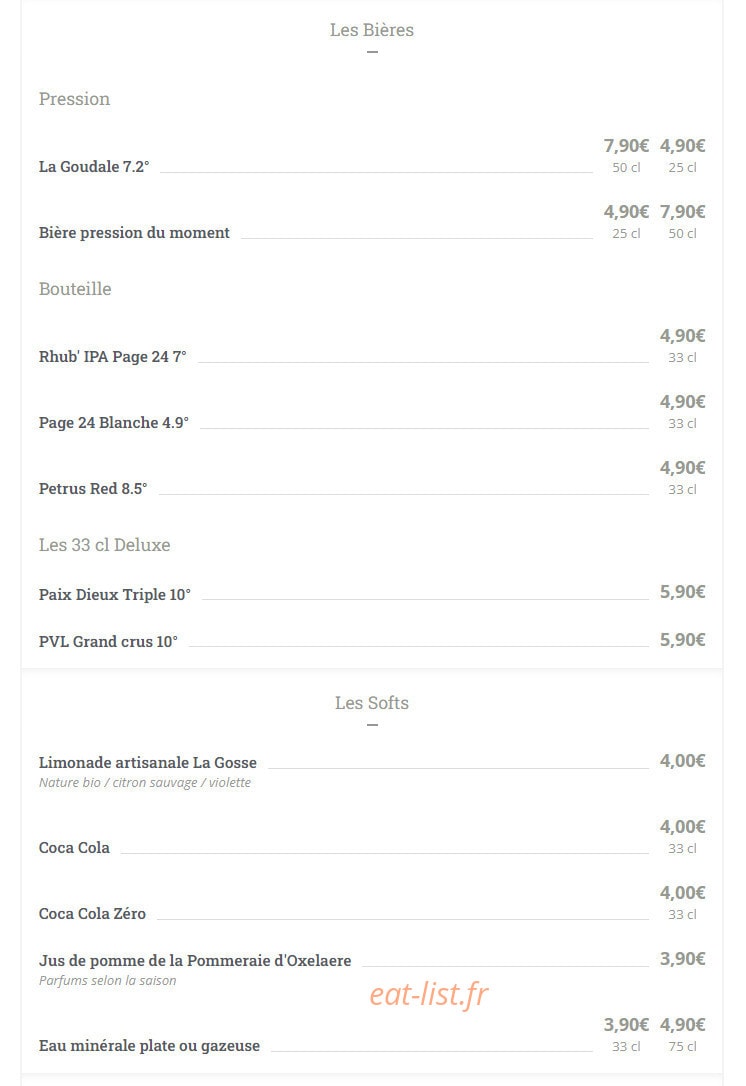Select the Coca Cola entry

tap(74, 848)
